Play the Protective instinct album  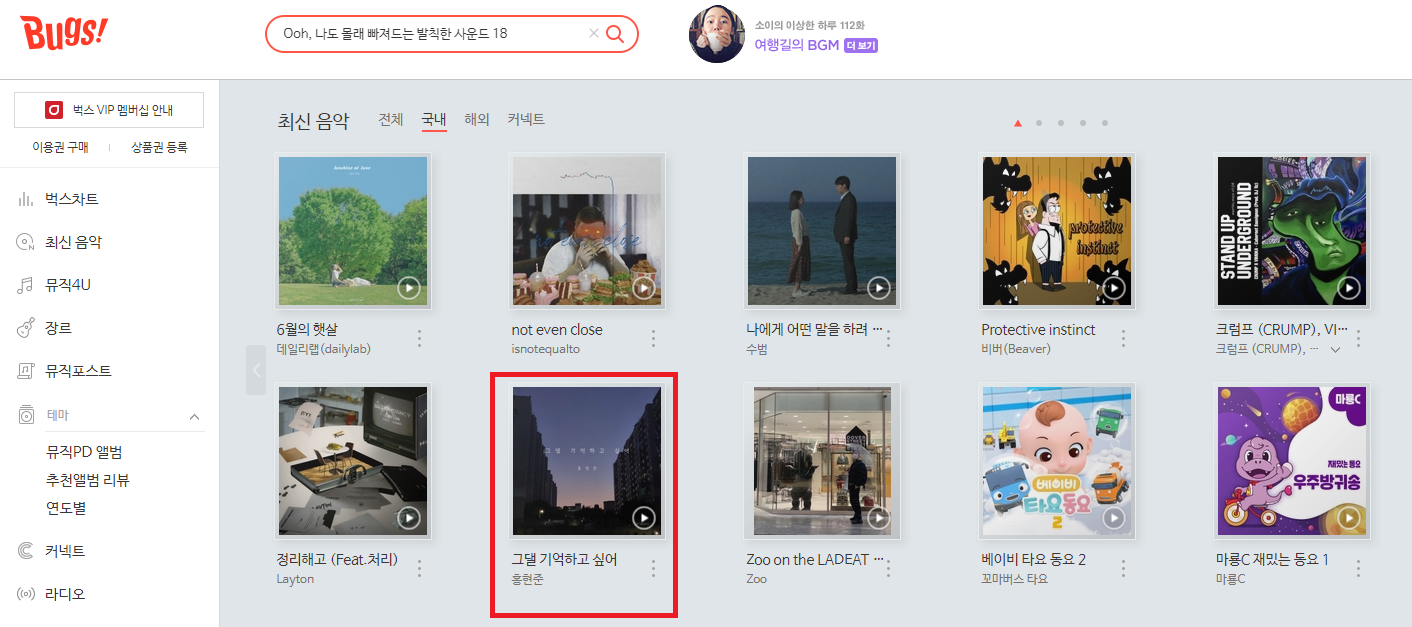pyautogui.click(x=1113, y=288)
